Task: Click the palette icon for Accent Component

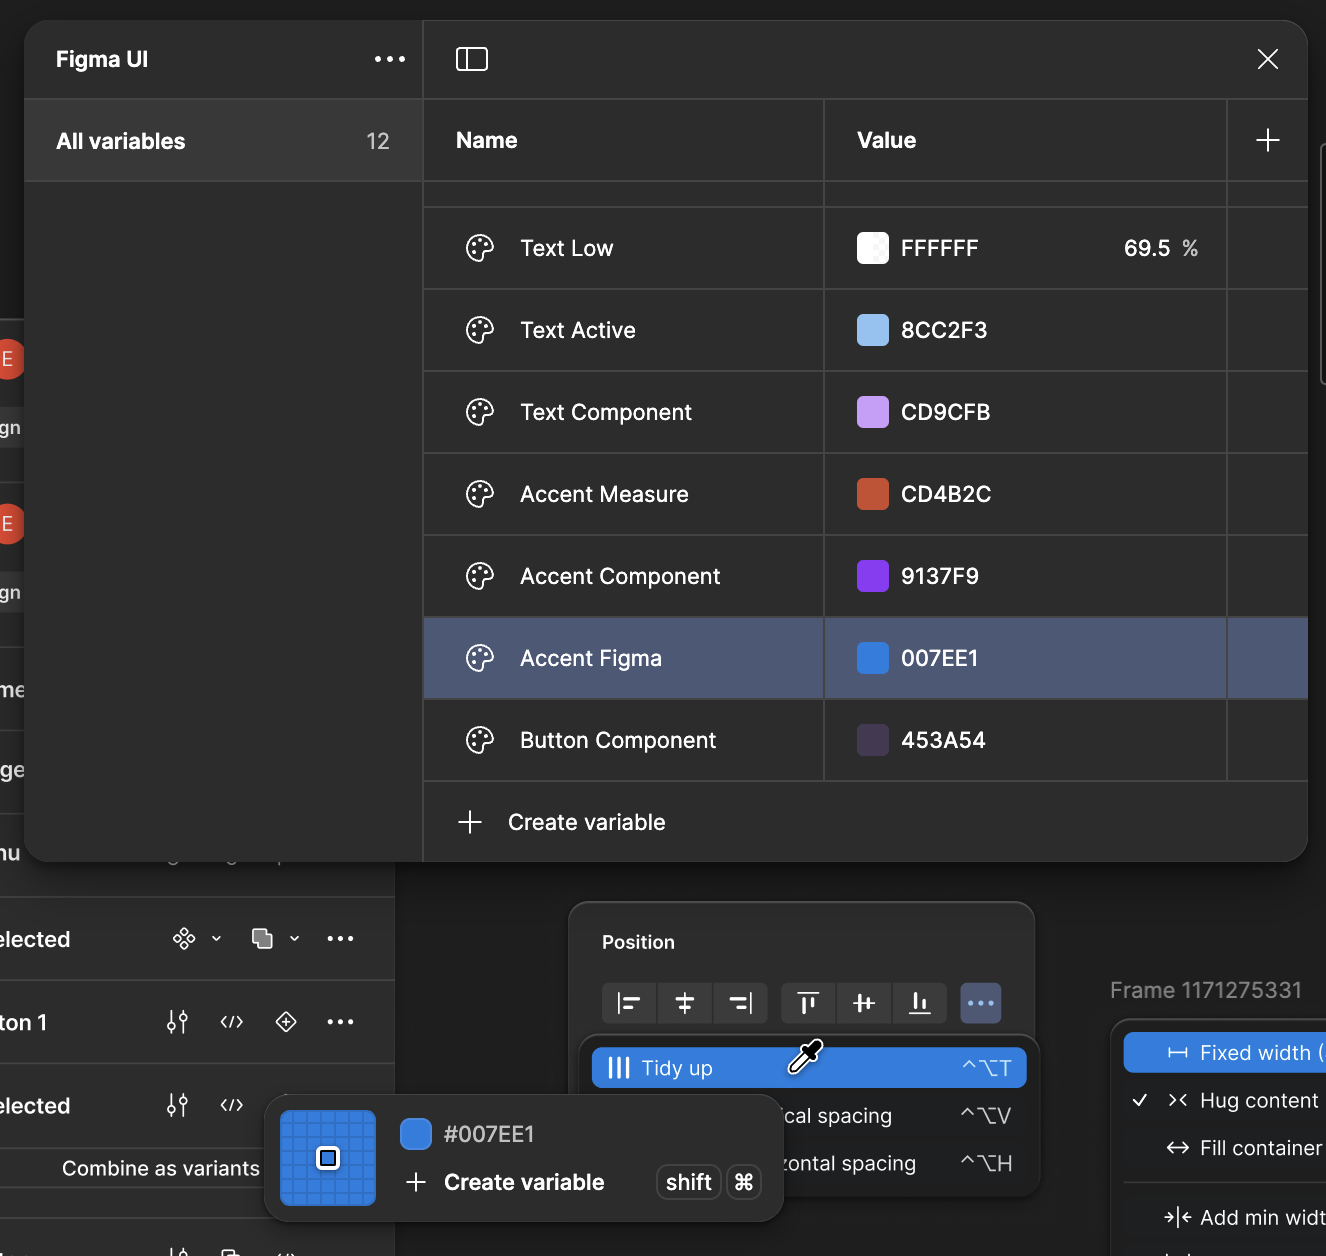Action: click(x=480, y=576)
